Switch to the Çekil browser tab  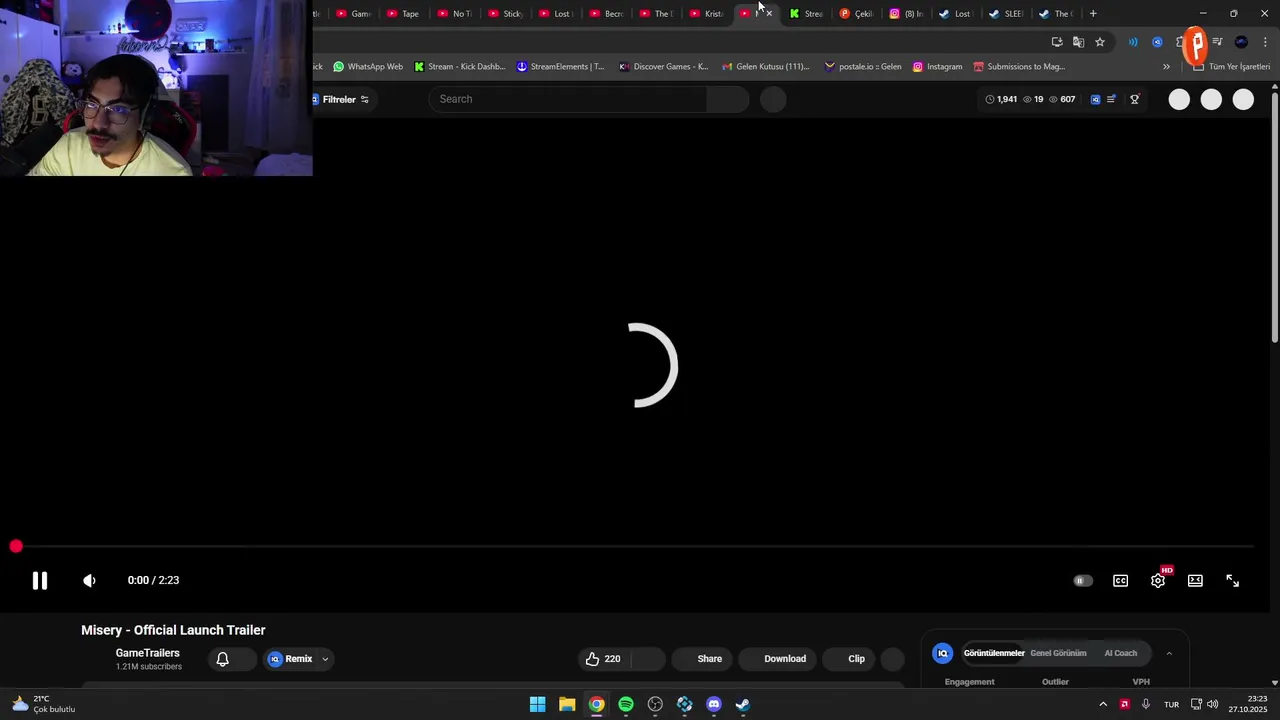[x=856, y=14]
